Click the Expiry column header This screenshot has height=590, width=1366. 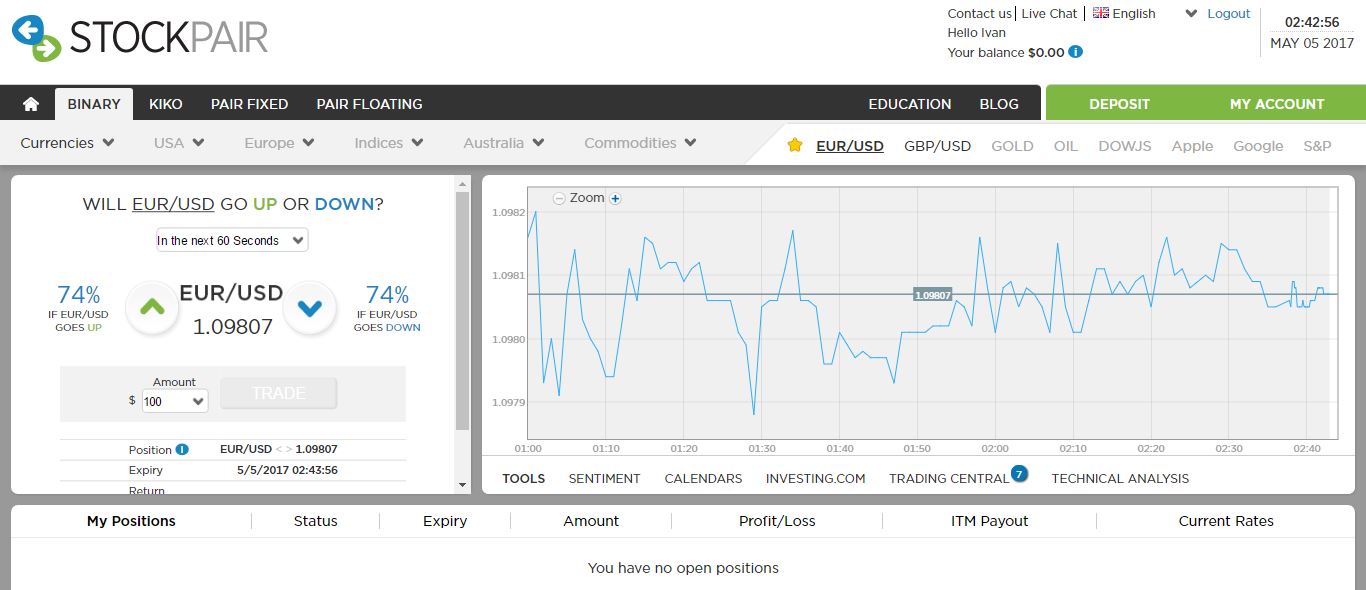click(x=445, y=521)
